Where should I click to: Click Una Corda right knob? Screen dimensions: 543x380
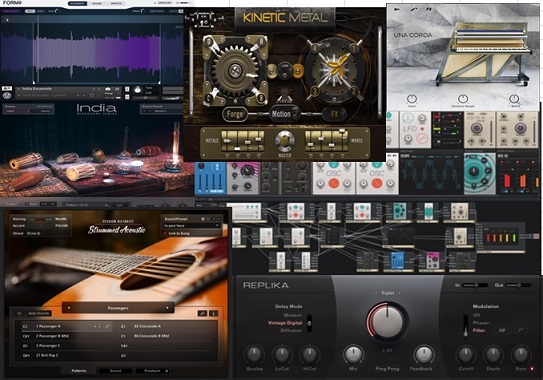coord(514,99)
